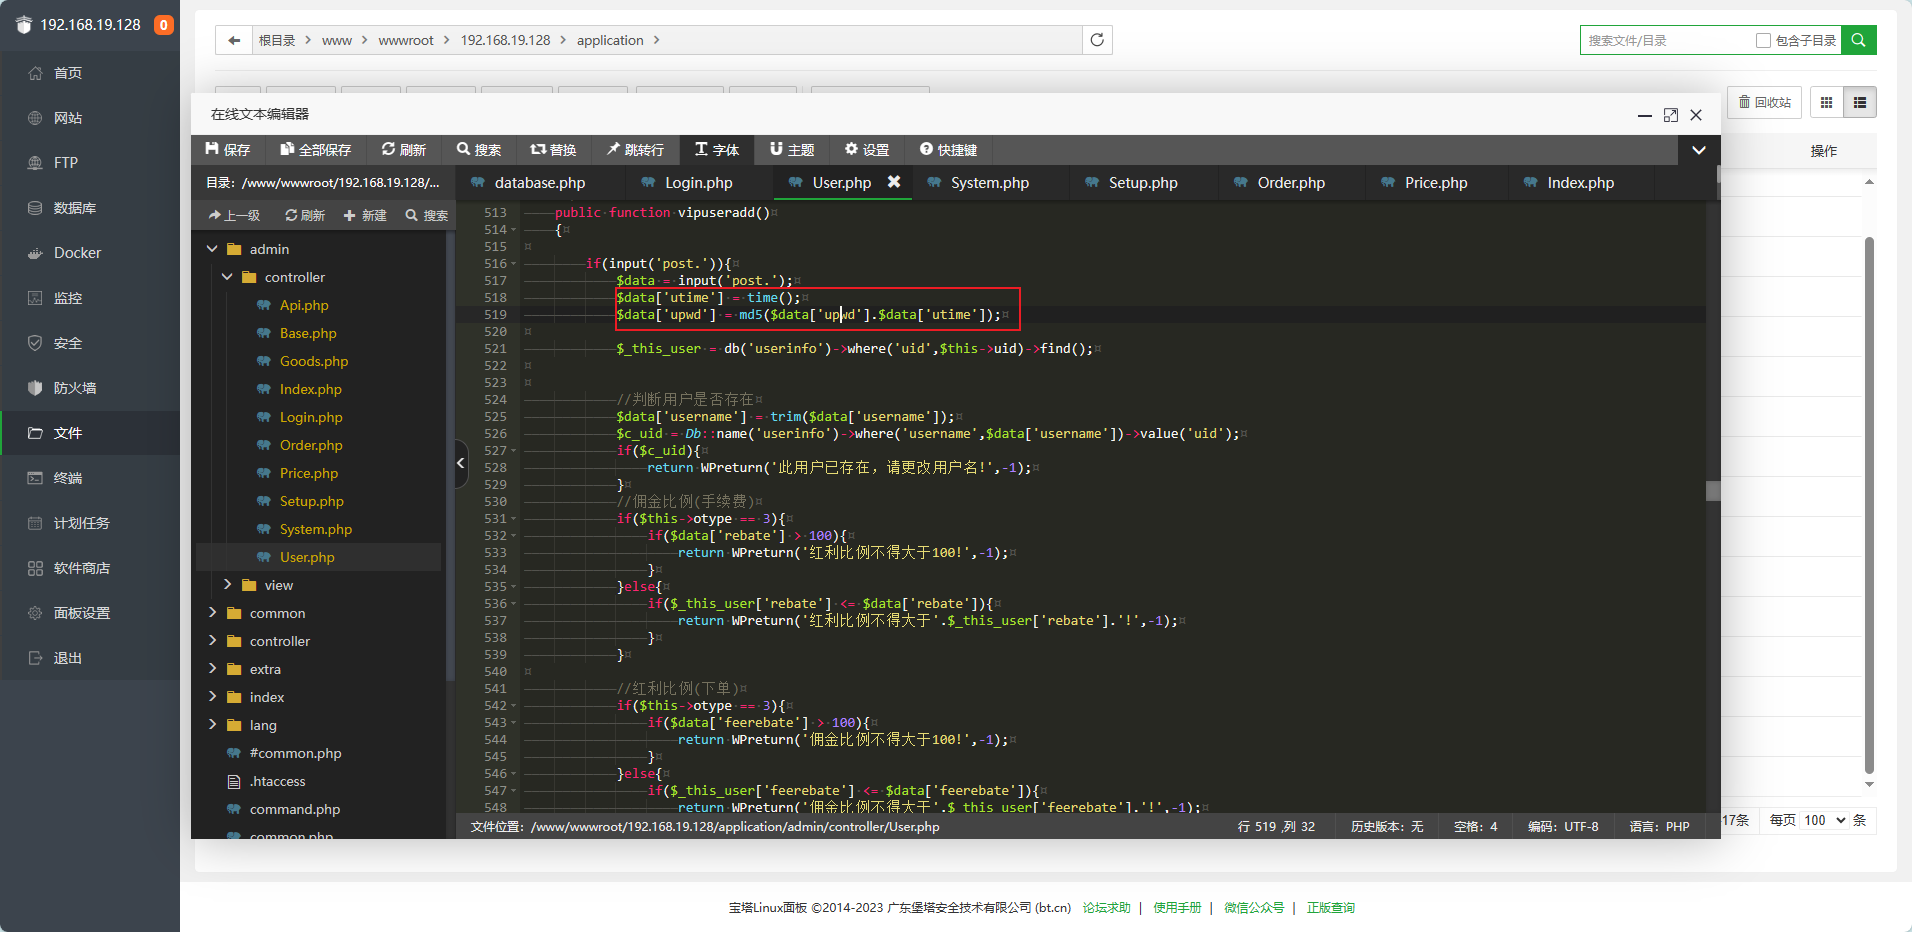The image size is (1912, 932).
Task: Switch to grid view layout icon
Action: tap(1826, 102)
